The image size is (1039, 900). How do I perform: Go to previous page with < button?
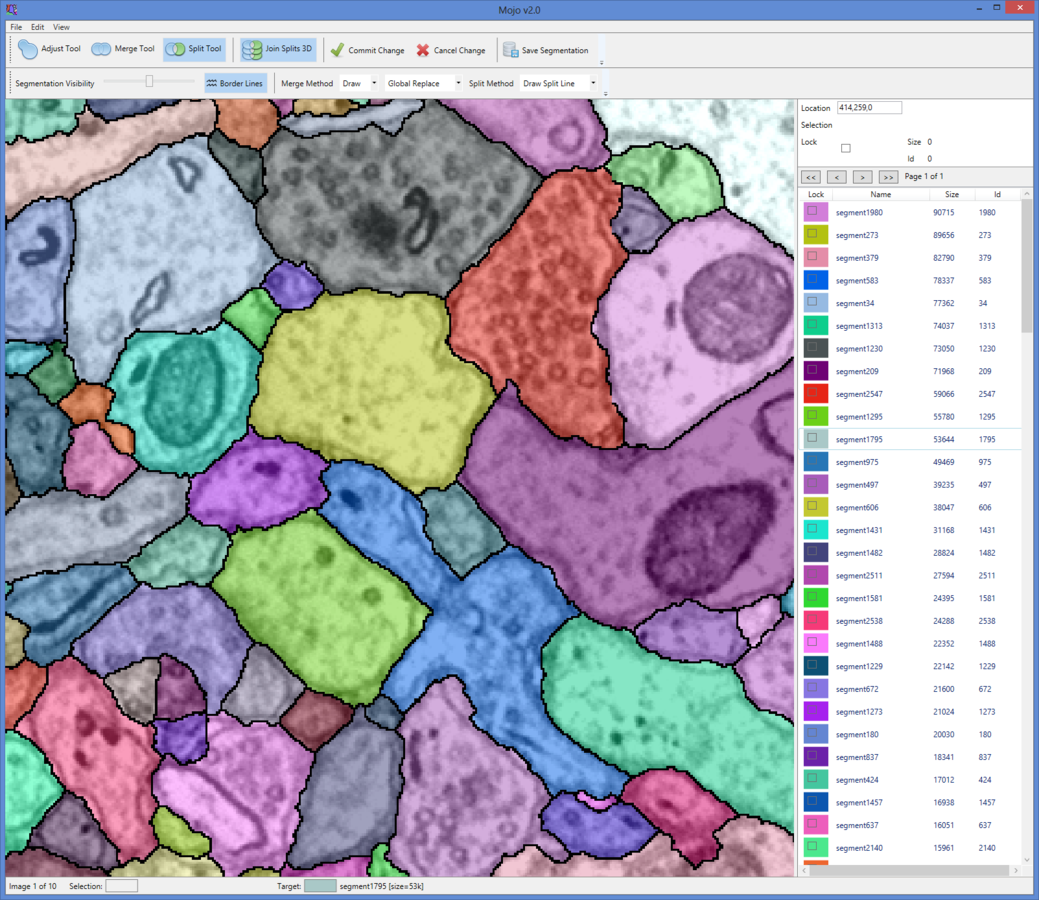pos(837,177)
